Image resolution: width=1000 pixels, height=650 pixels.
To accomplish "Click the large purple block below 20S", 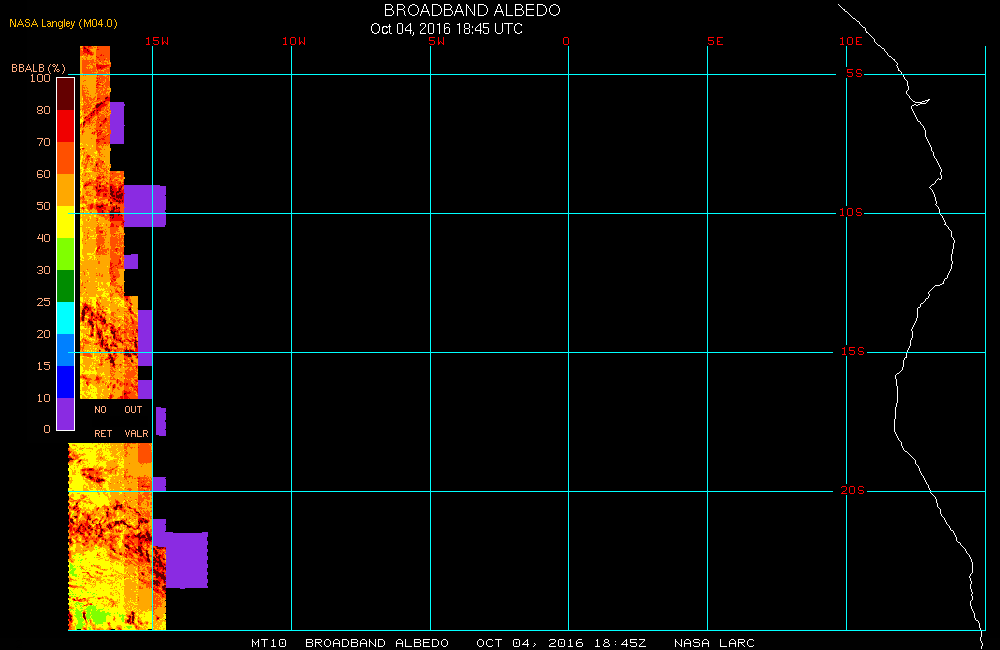I will tap(186, 560).
